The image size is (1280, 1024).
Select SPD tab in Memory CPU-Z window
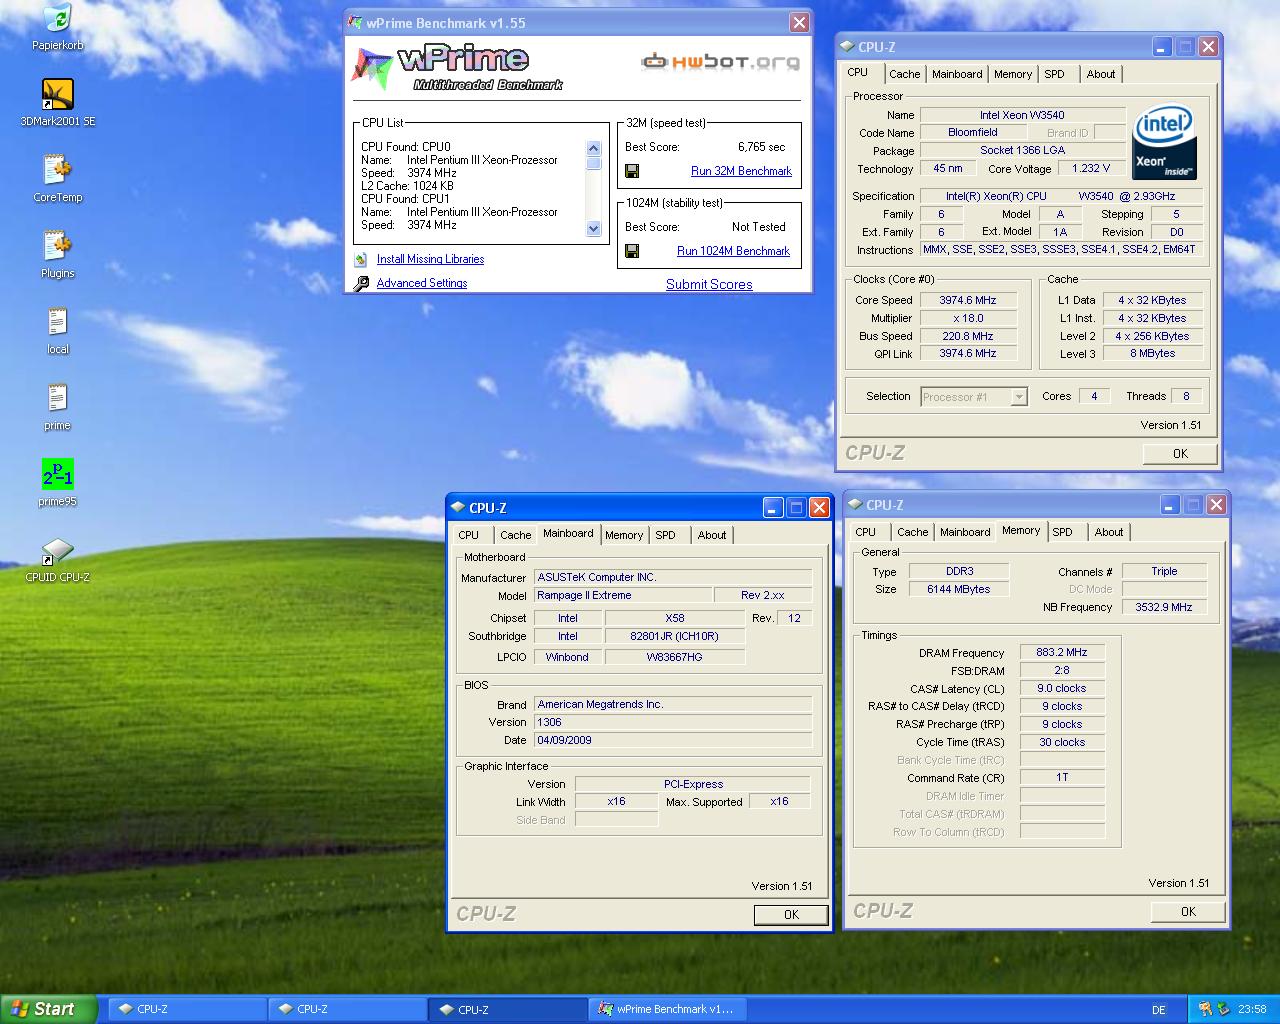(1063, 532)
